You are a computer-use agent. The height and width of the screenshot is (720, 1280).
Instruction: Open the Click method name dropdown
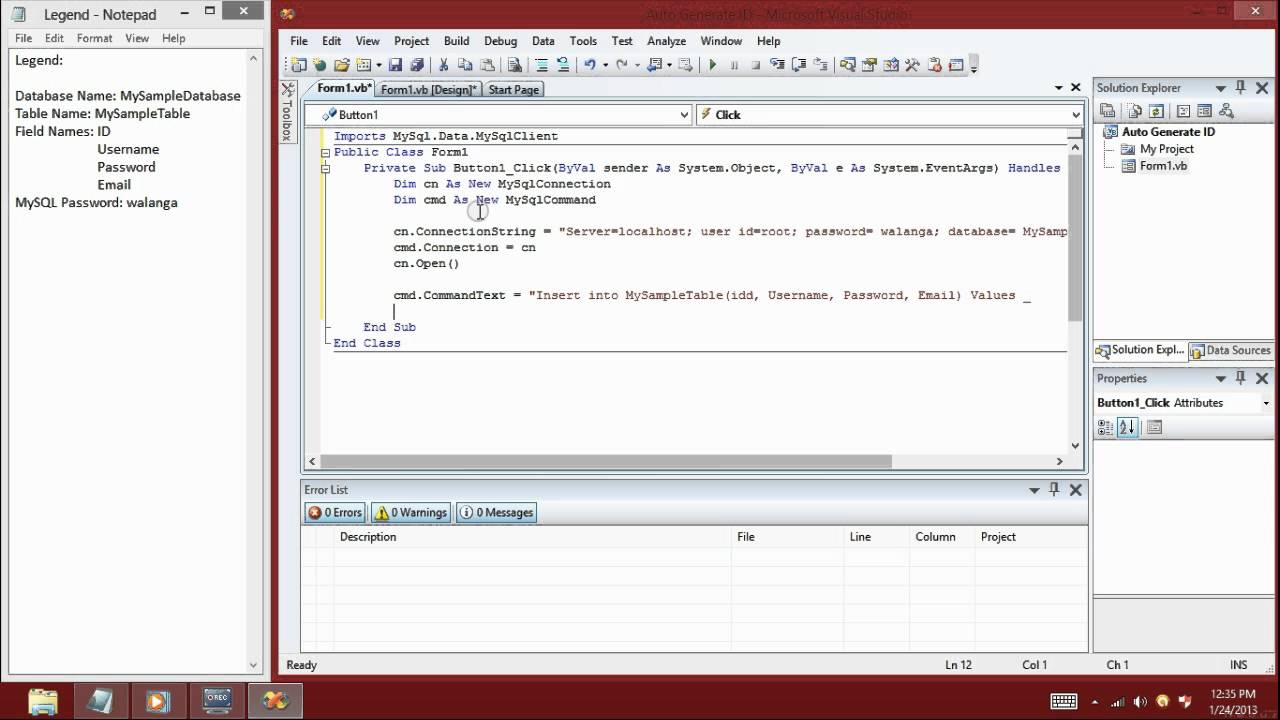click(1076, 115)
